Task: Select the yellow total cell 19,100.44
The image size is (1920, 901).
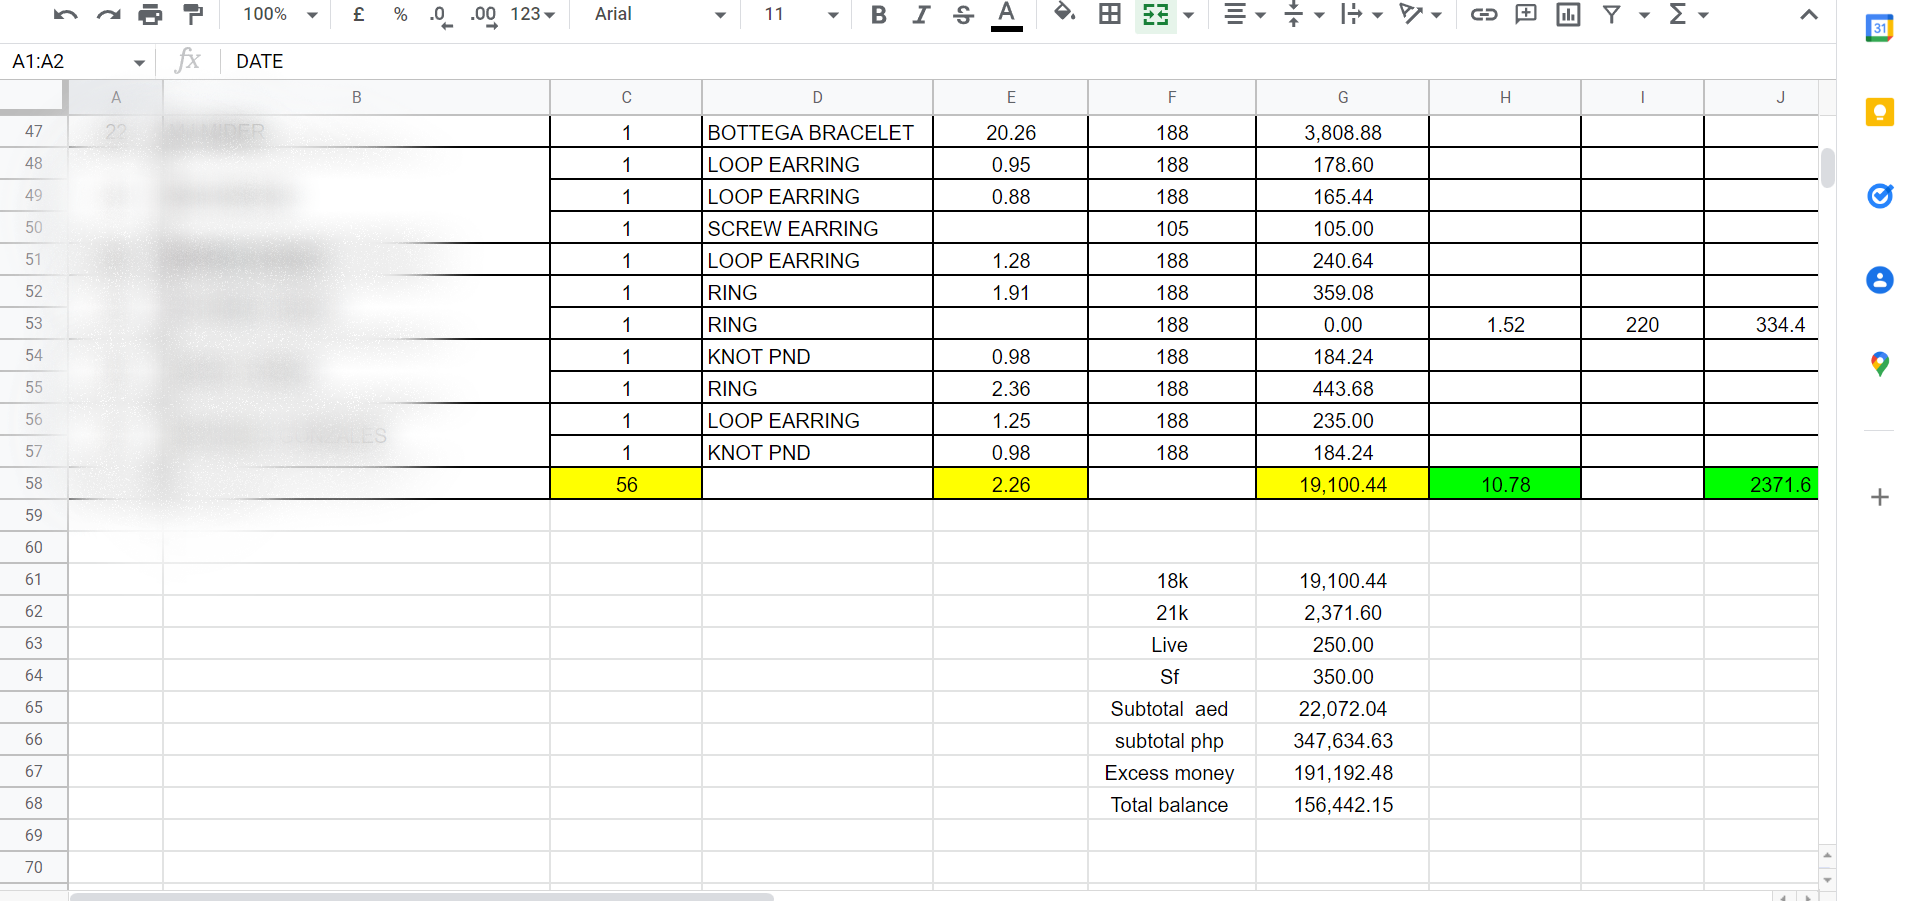Action: pos(1343,484)
